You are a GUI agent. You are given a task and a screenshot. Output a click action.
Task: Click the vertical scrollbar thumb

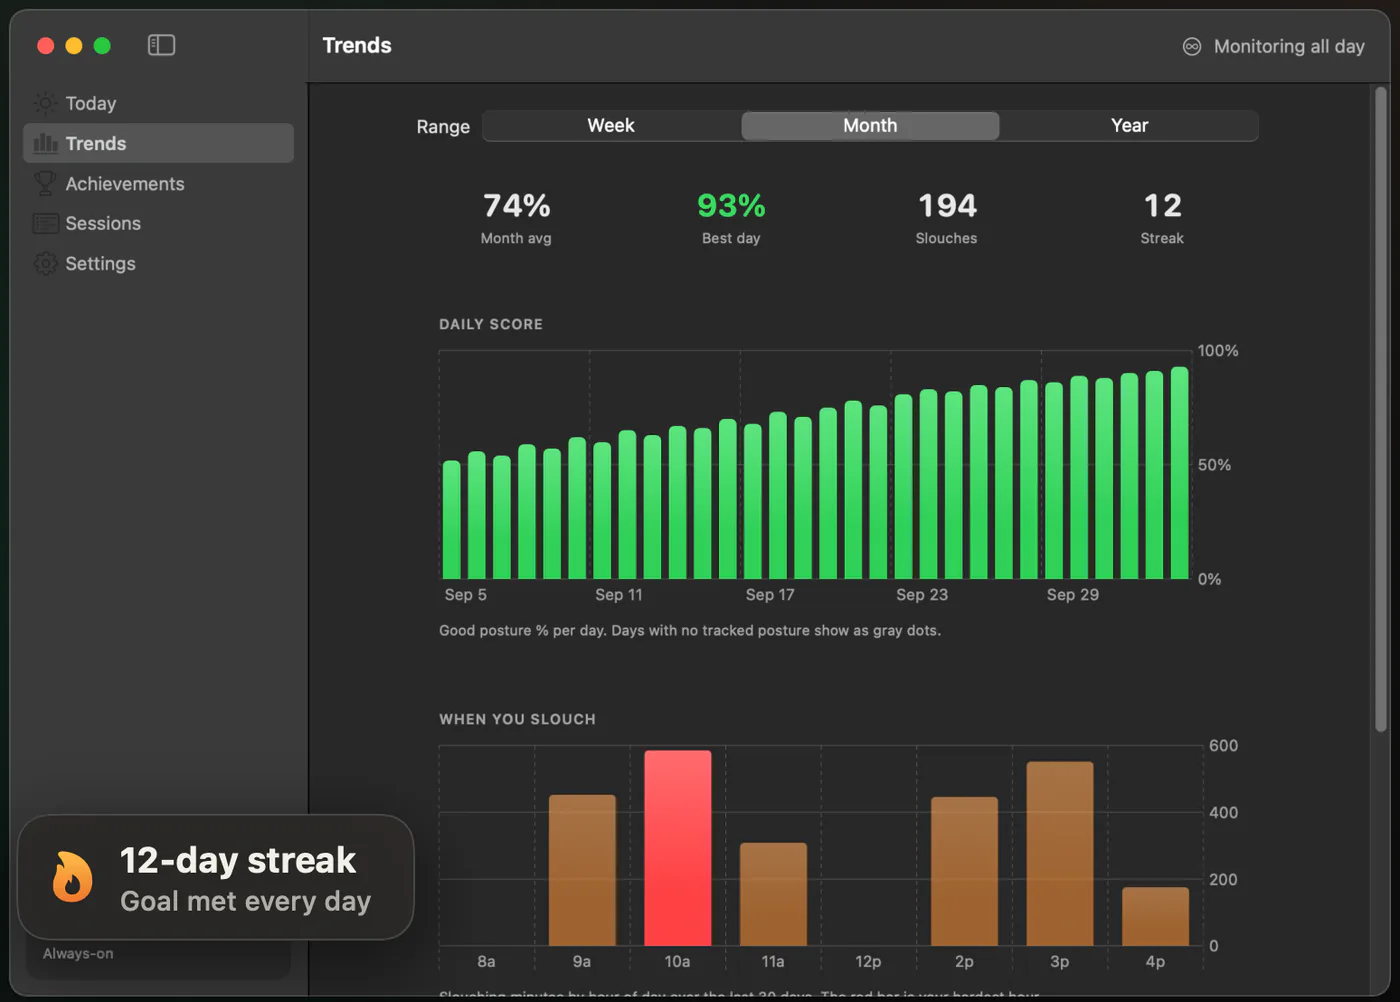[x=1381, y=410]
